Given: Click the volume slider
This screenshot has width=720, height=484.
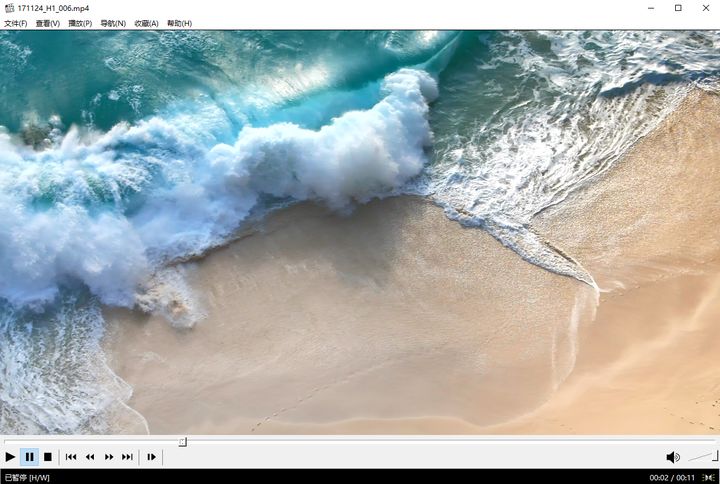Looking at the screenshot, I should point(702,457).
